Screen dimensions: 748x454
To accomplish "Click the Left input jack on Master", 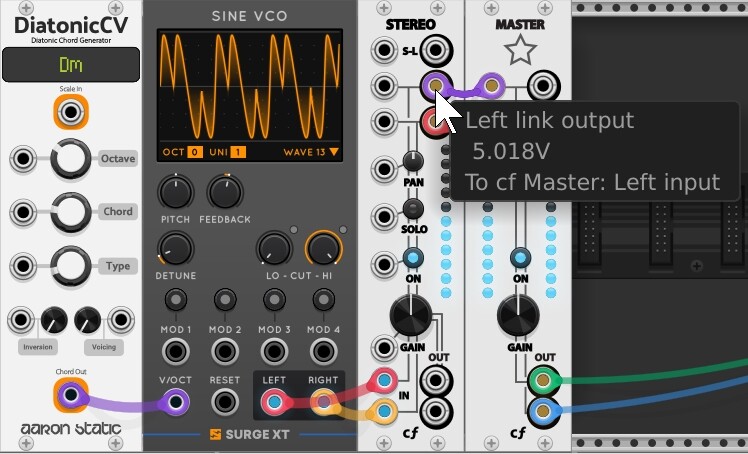I will click(x=491, y=86).
